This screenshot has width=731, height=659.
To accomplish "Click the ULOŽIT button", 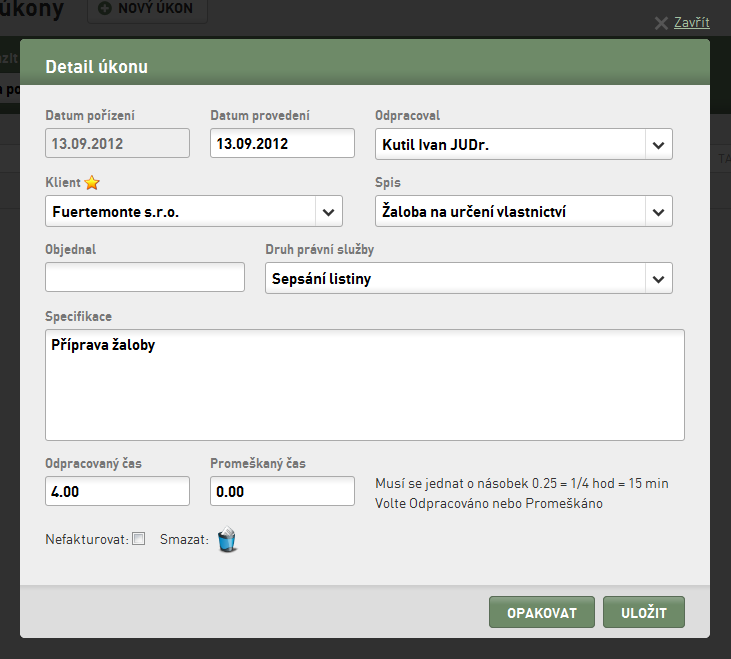I will click(644, 612).
